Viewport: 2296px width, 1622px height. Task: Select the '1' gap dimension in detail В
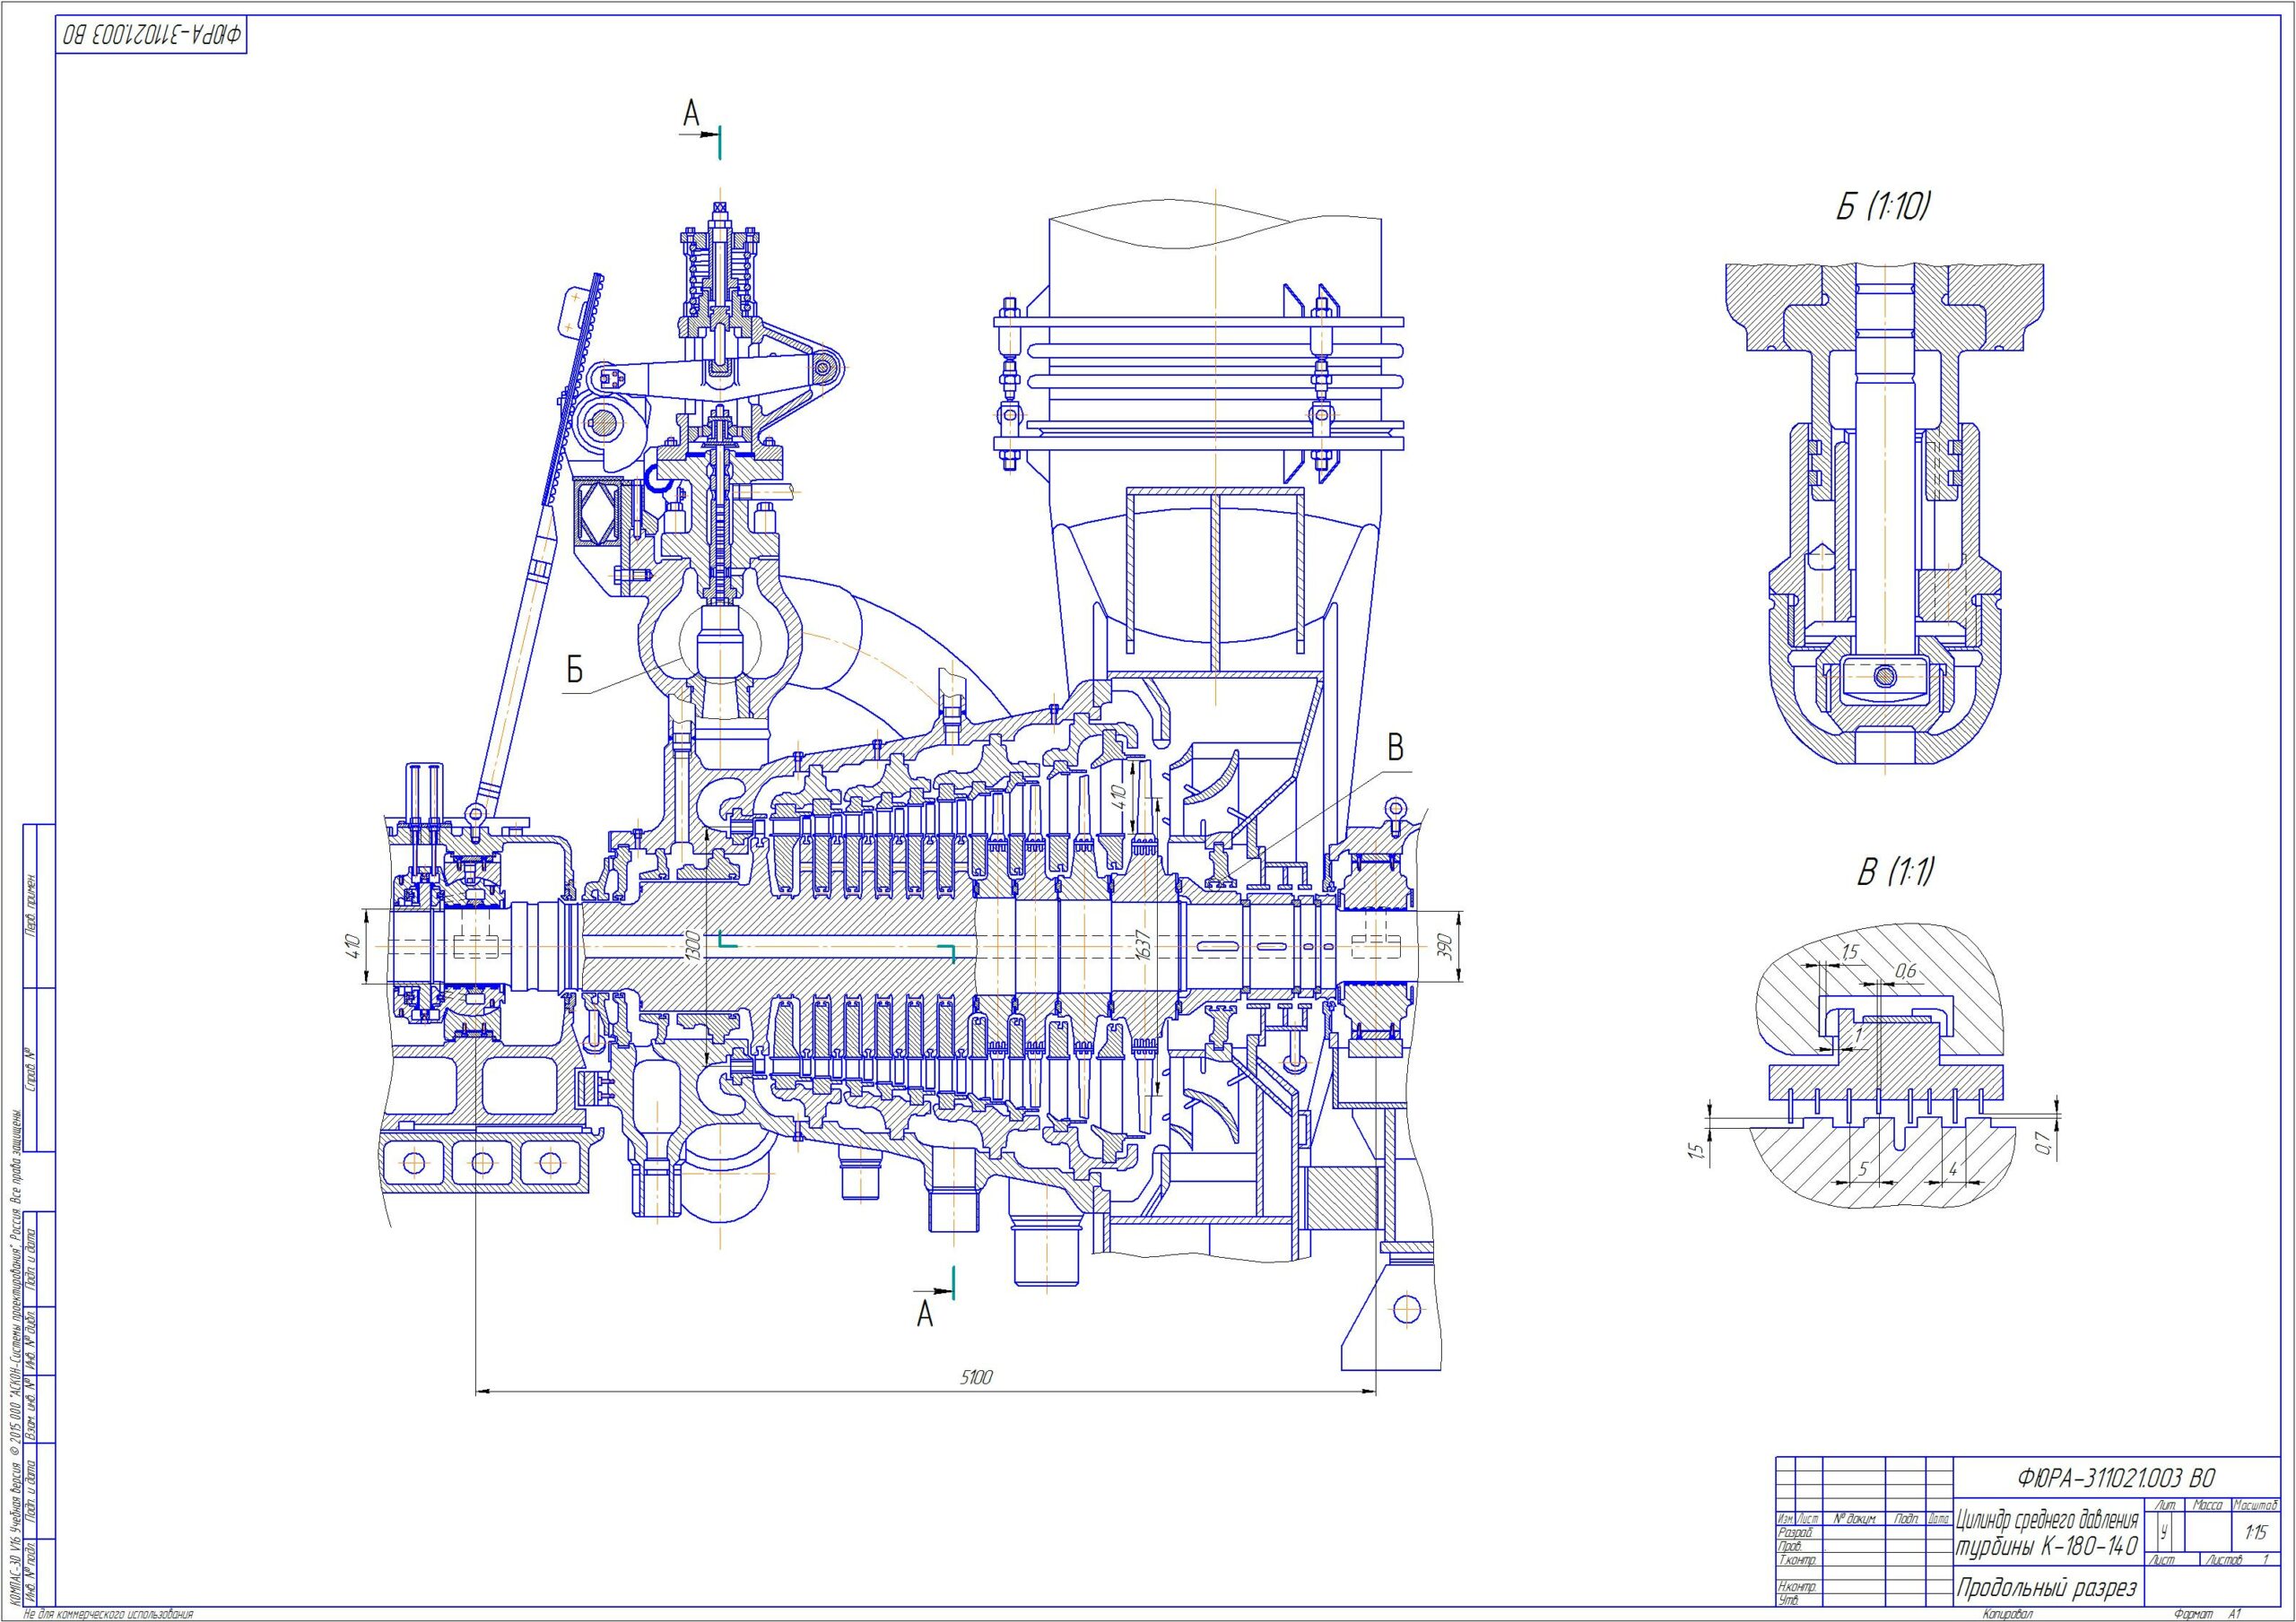pos(1858,1034)
